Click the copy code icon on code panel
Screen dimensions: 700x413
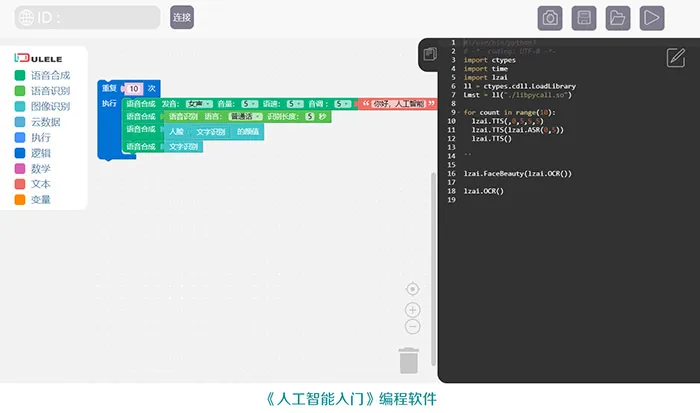pos(430,54)
